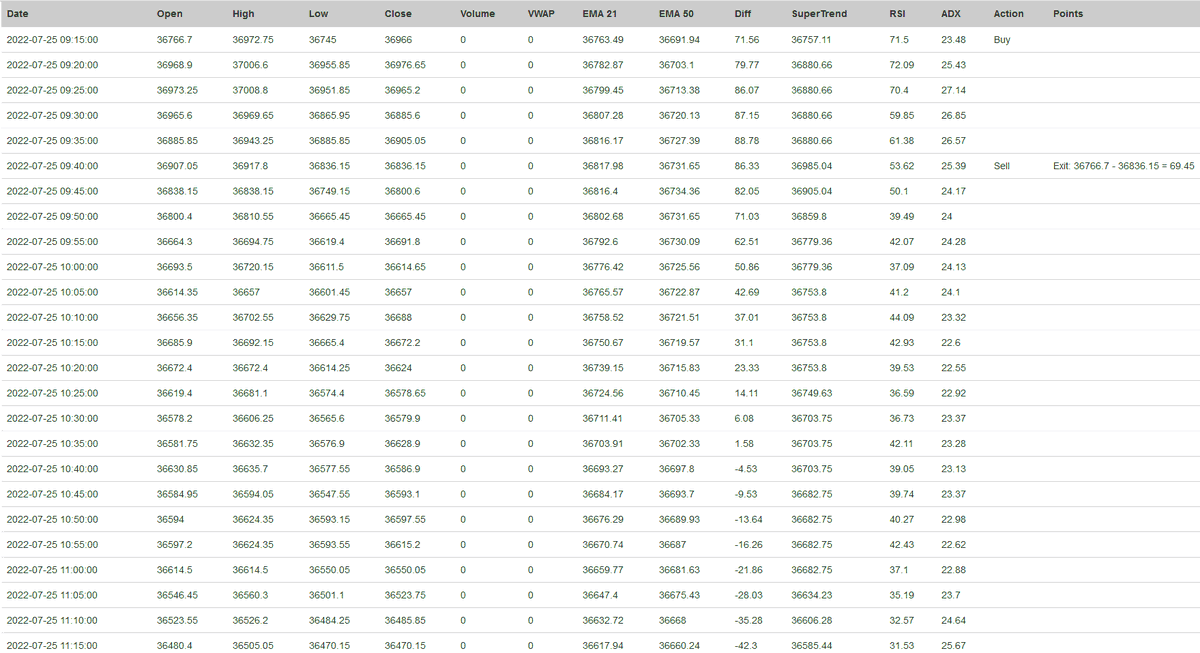The width and height of the screenshot is (1200, 653).
Task: Click Close value 36470.15
Action: [x=405, y=645]
